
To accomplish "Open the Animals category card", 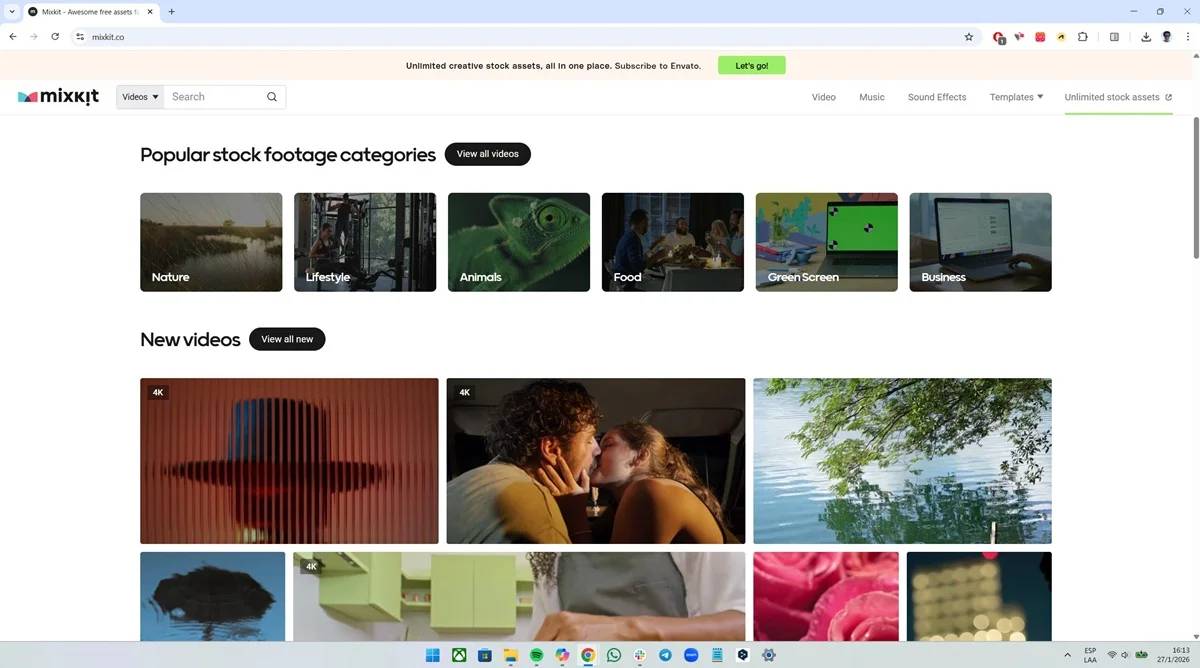I will [x=519, y=242].
